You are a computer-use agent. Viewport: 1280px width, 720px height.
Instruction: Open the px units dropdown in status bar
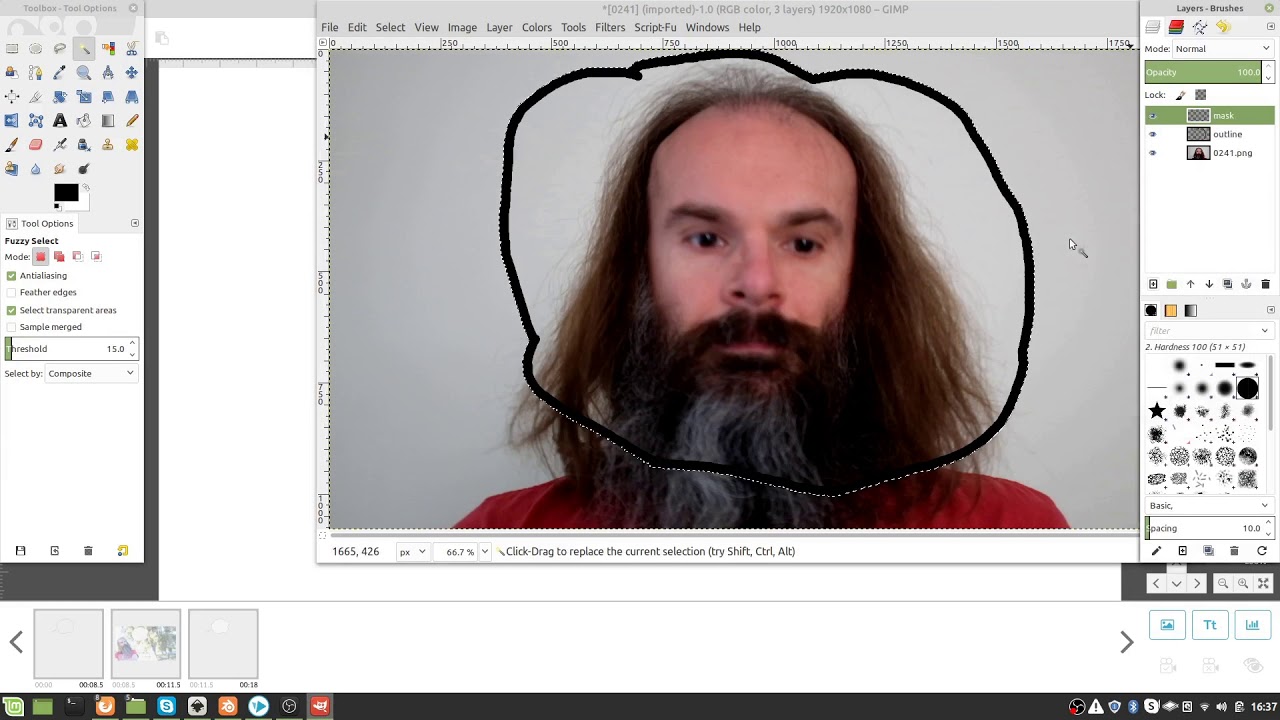(x=412, y=551)
